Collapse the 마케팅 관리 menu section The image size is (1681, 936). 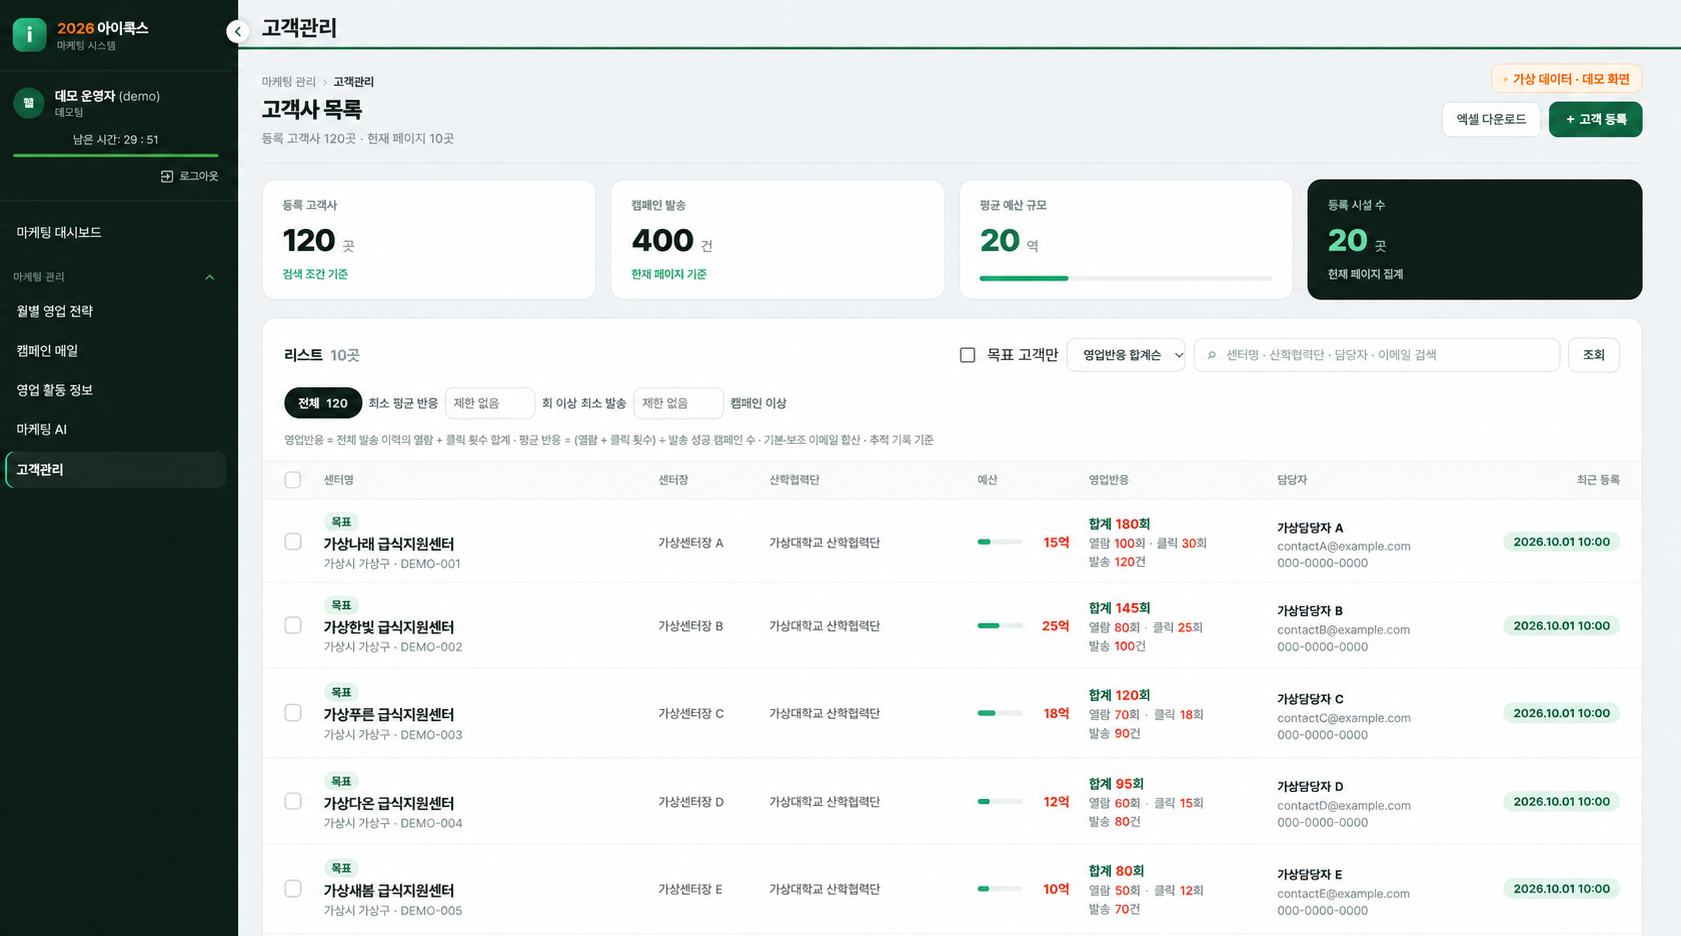(x=209, y=277)
